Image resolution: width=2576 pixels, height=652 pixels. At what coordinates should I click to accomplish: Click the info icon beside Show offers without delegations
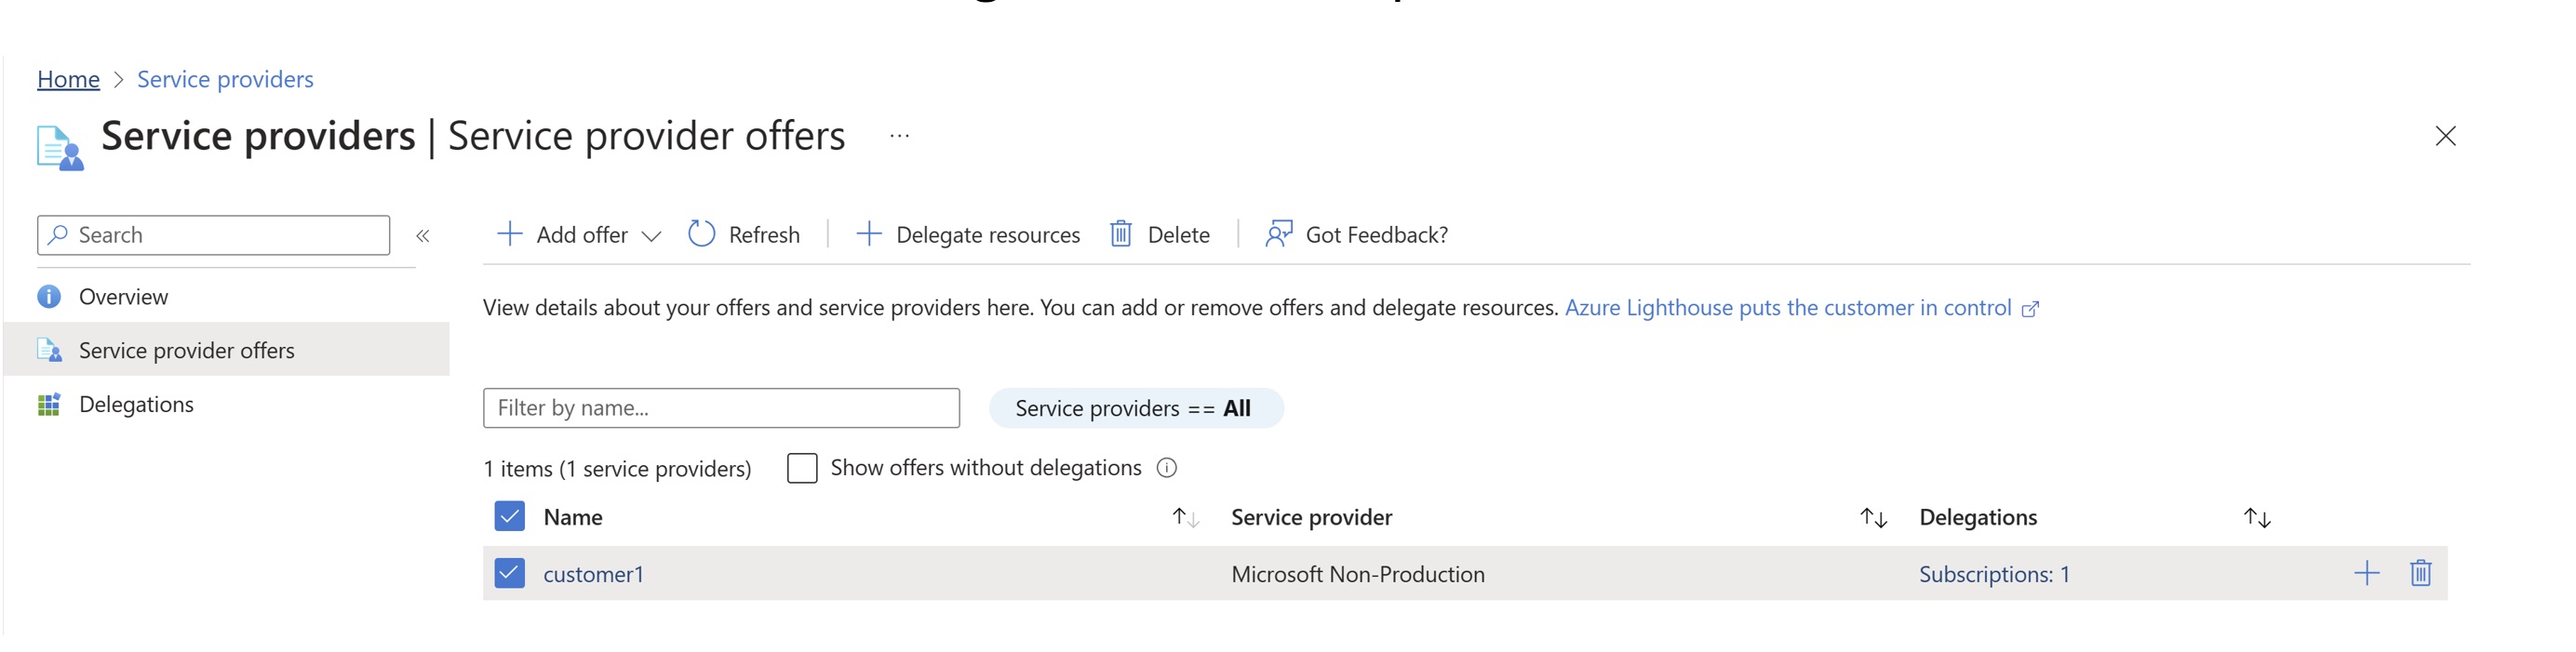tap(1166, 468)
